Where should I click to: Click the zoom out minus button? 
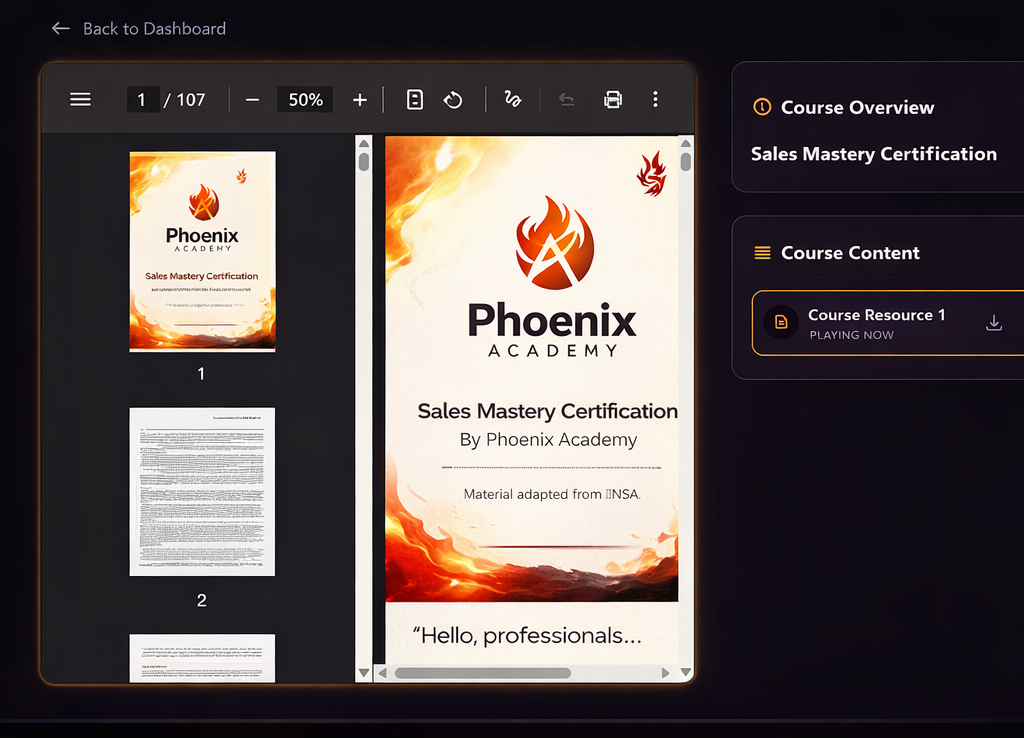[252, 99]
